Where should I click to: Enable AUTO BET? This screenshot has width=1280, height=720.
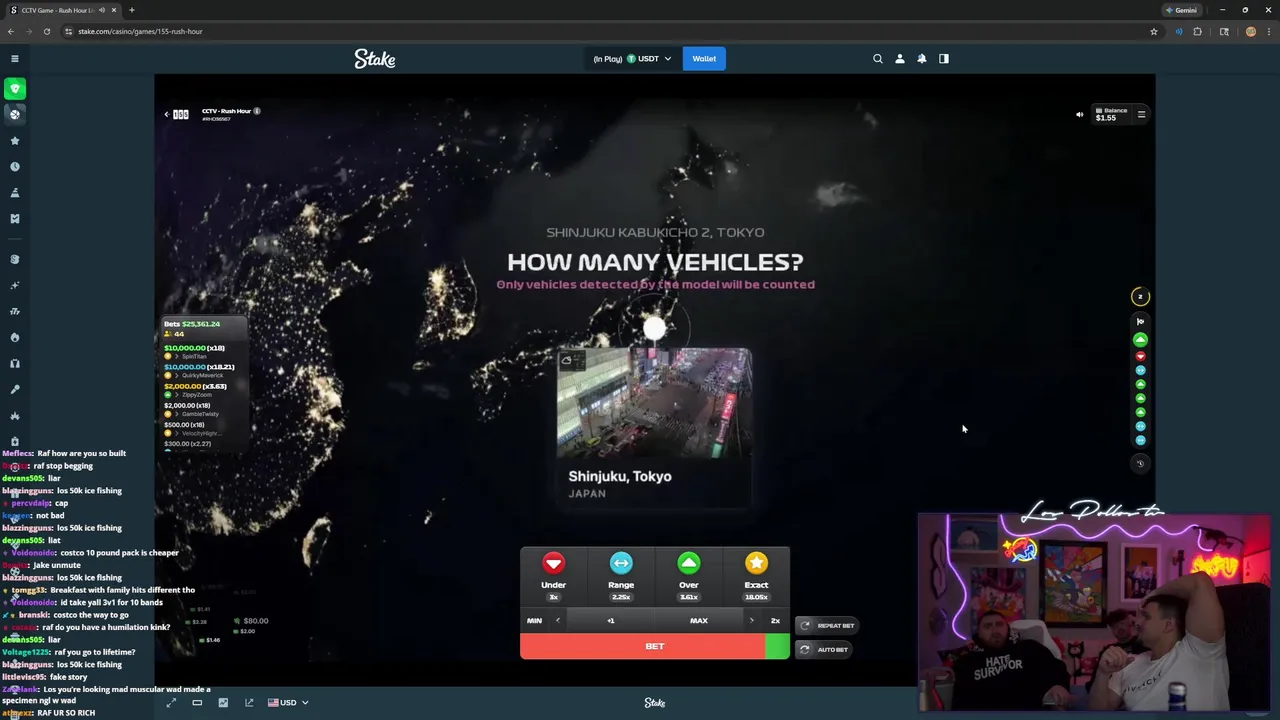coord(824,650)
